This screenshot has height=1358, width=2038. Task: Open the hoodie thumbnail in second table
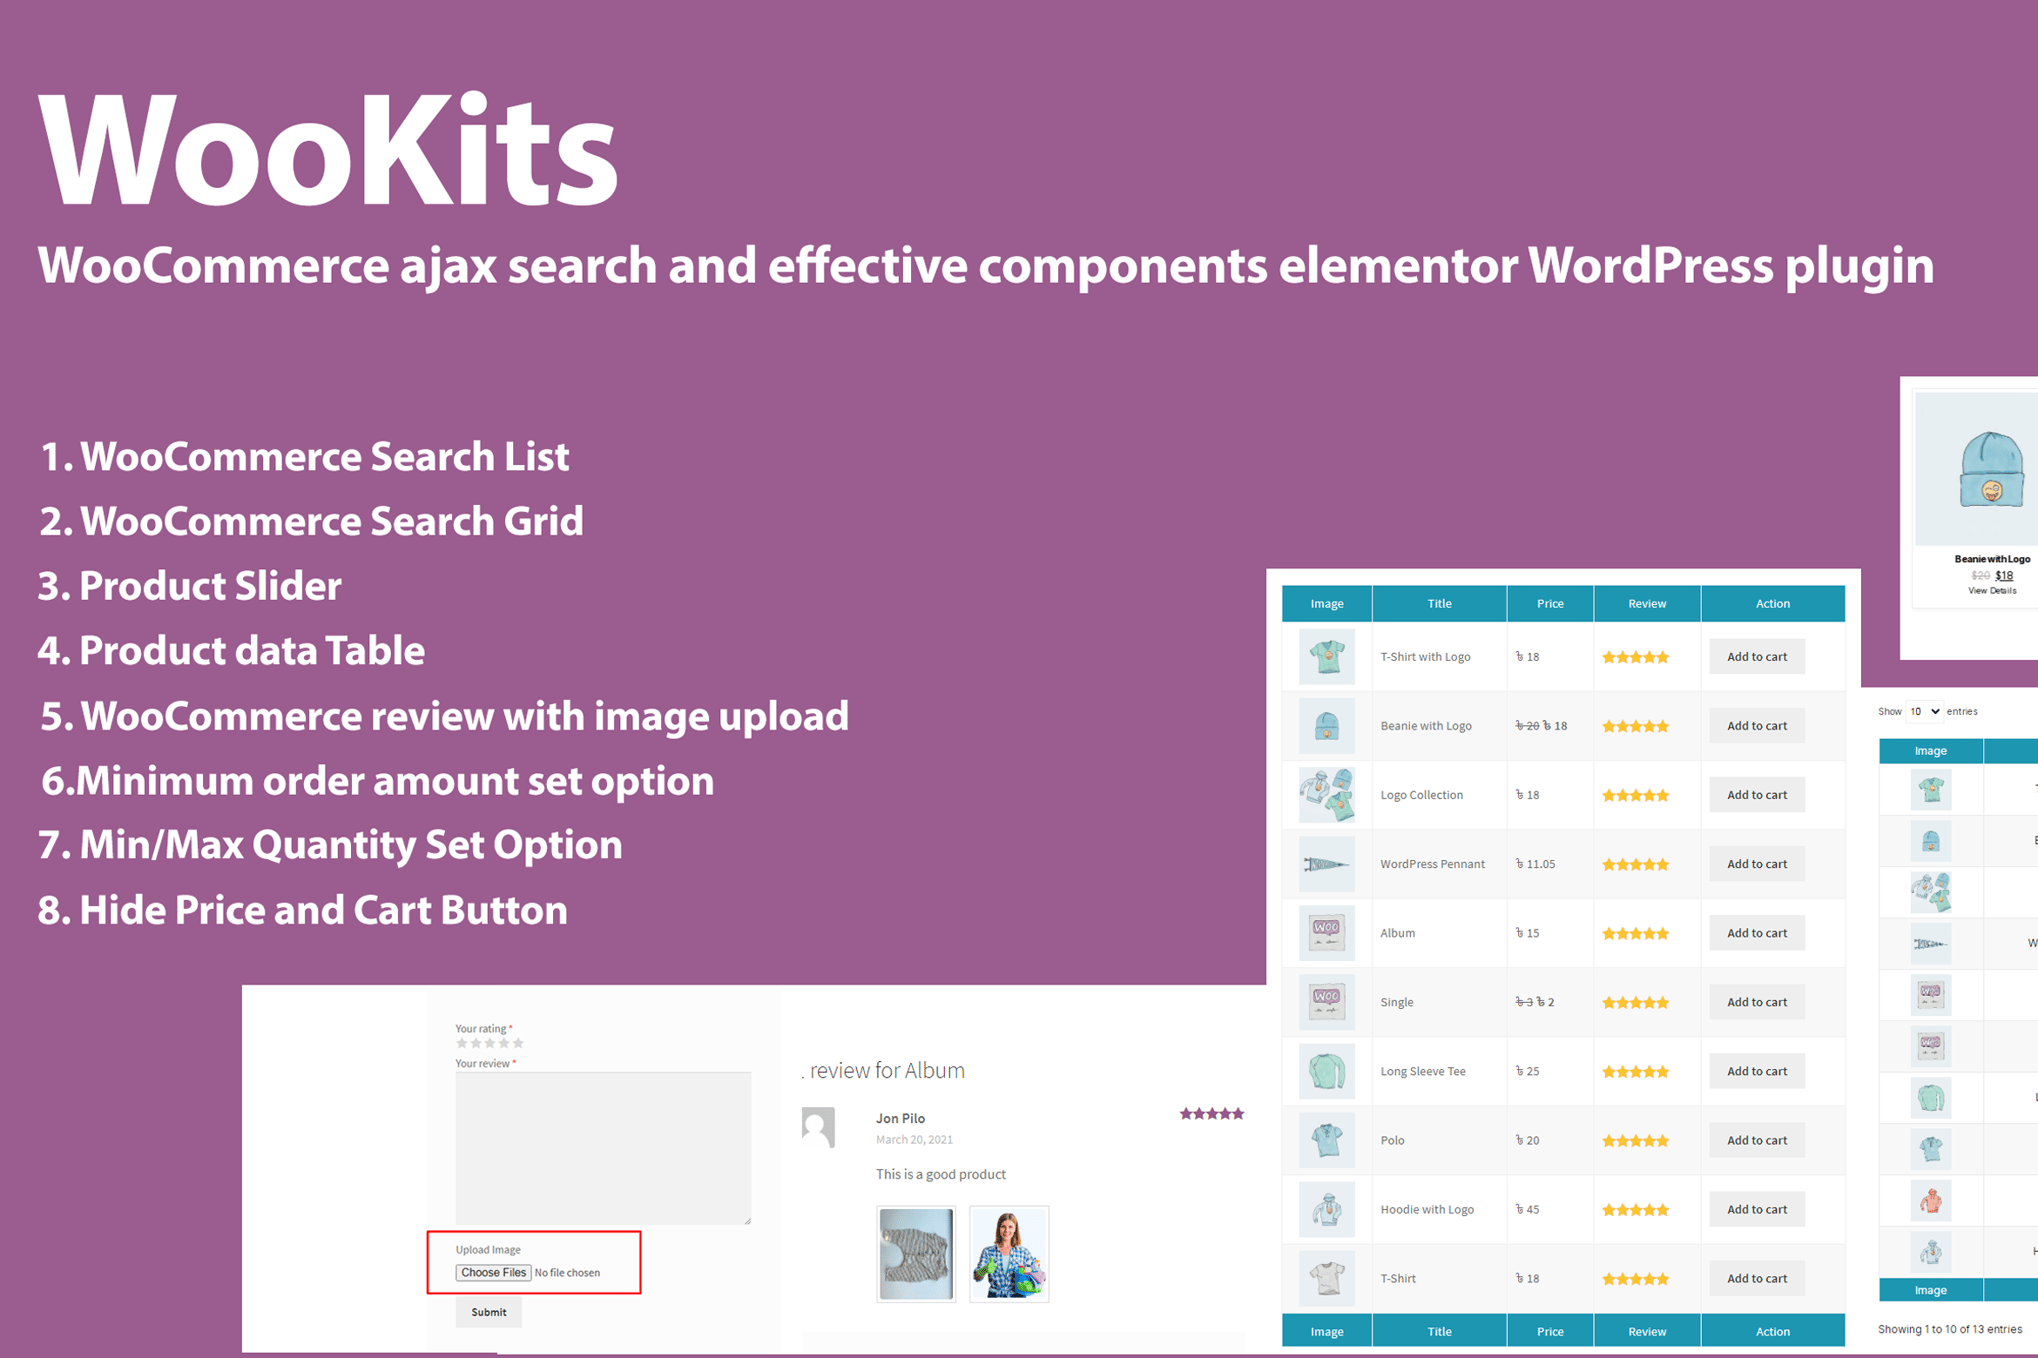1930,1200
